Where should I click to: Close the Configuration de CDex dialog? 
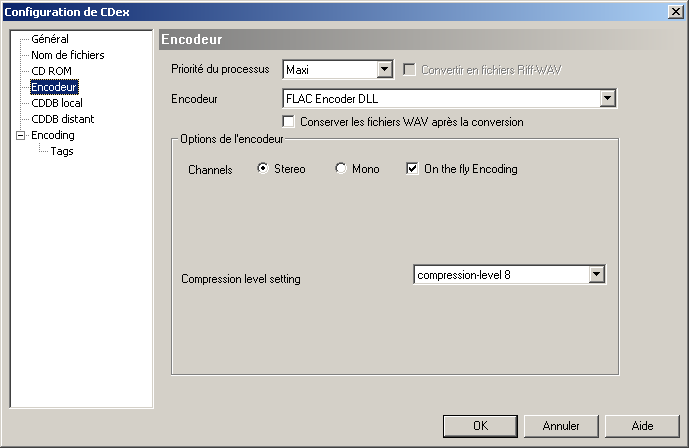pyautogui.click(x=675, y=12)
